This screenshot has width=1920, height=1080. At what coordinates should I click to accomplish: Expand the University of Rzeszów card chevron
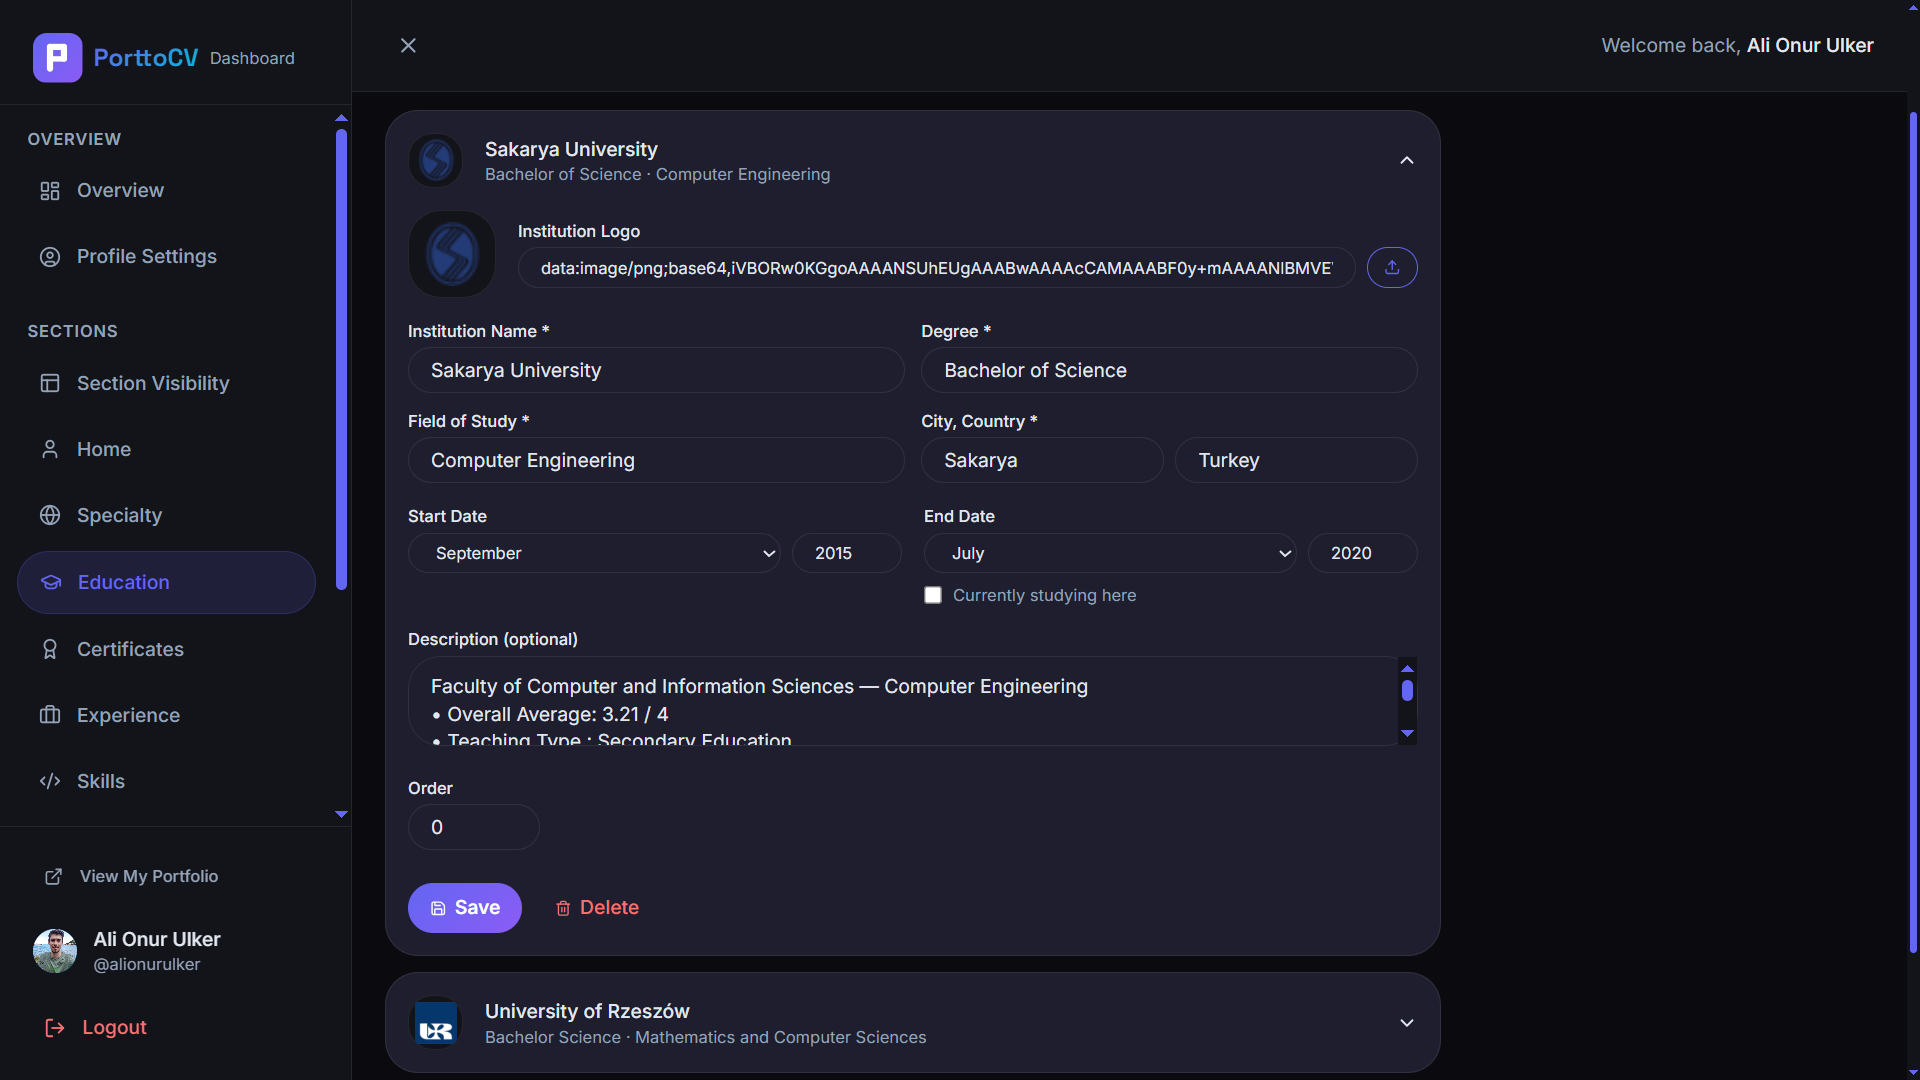[x=1407, y=1023]
